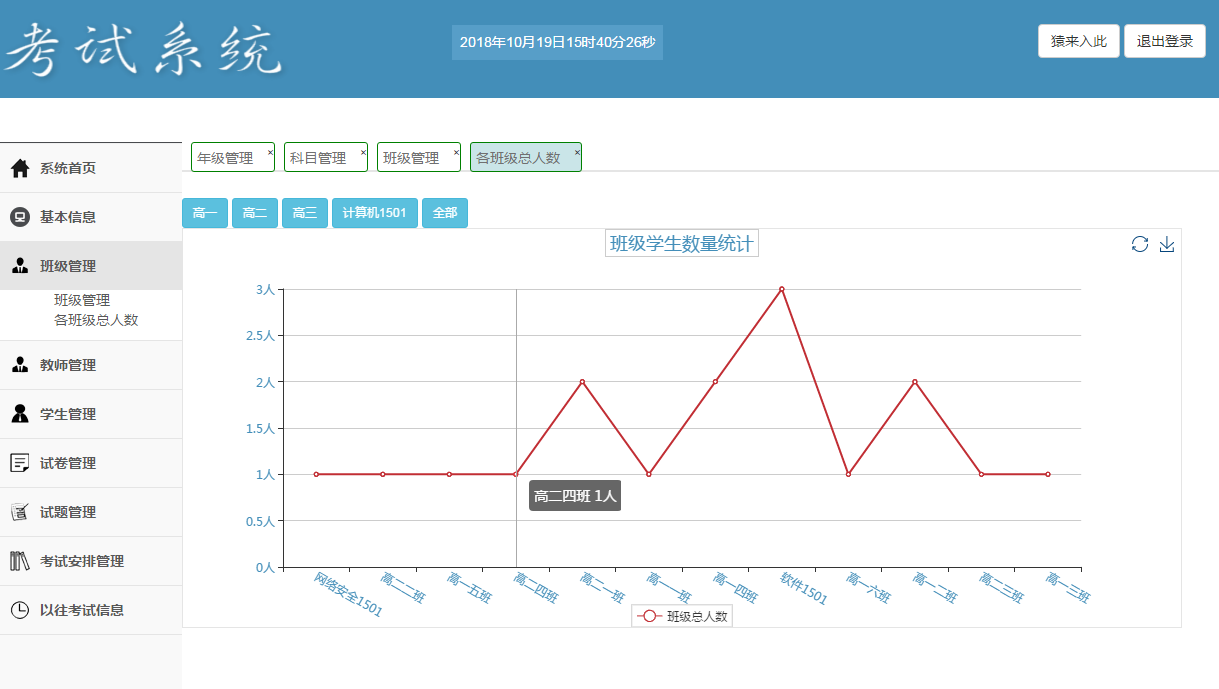Click the refresh chart icon
The height and width of the screenshot is (689, 1219).
click(x=1140, y=244)
